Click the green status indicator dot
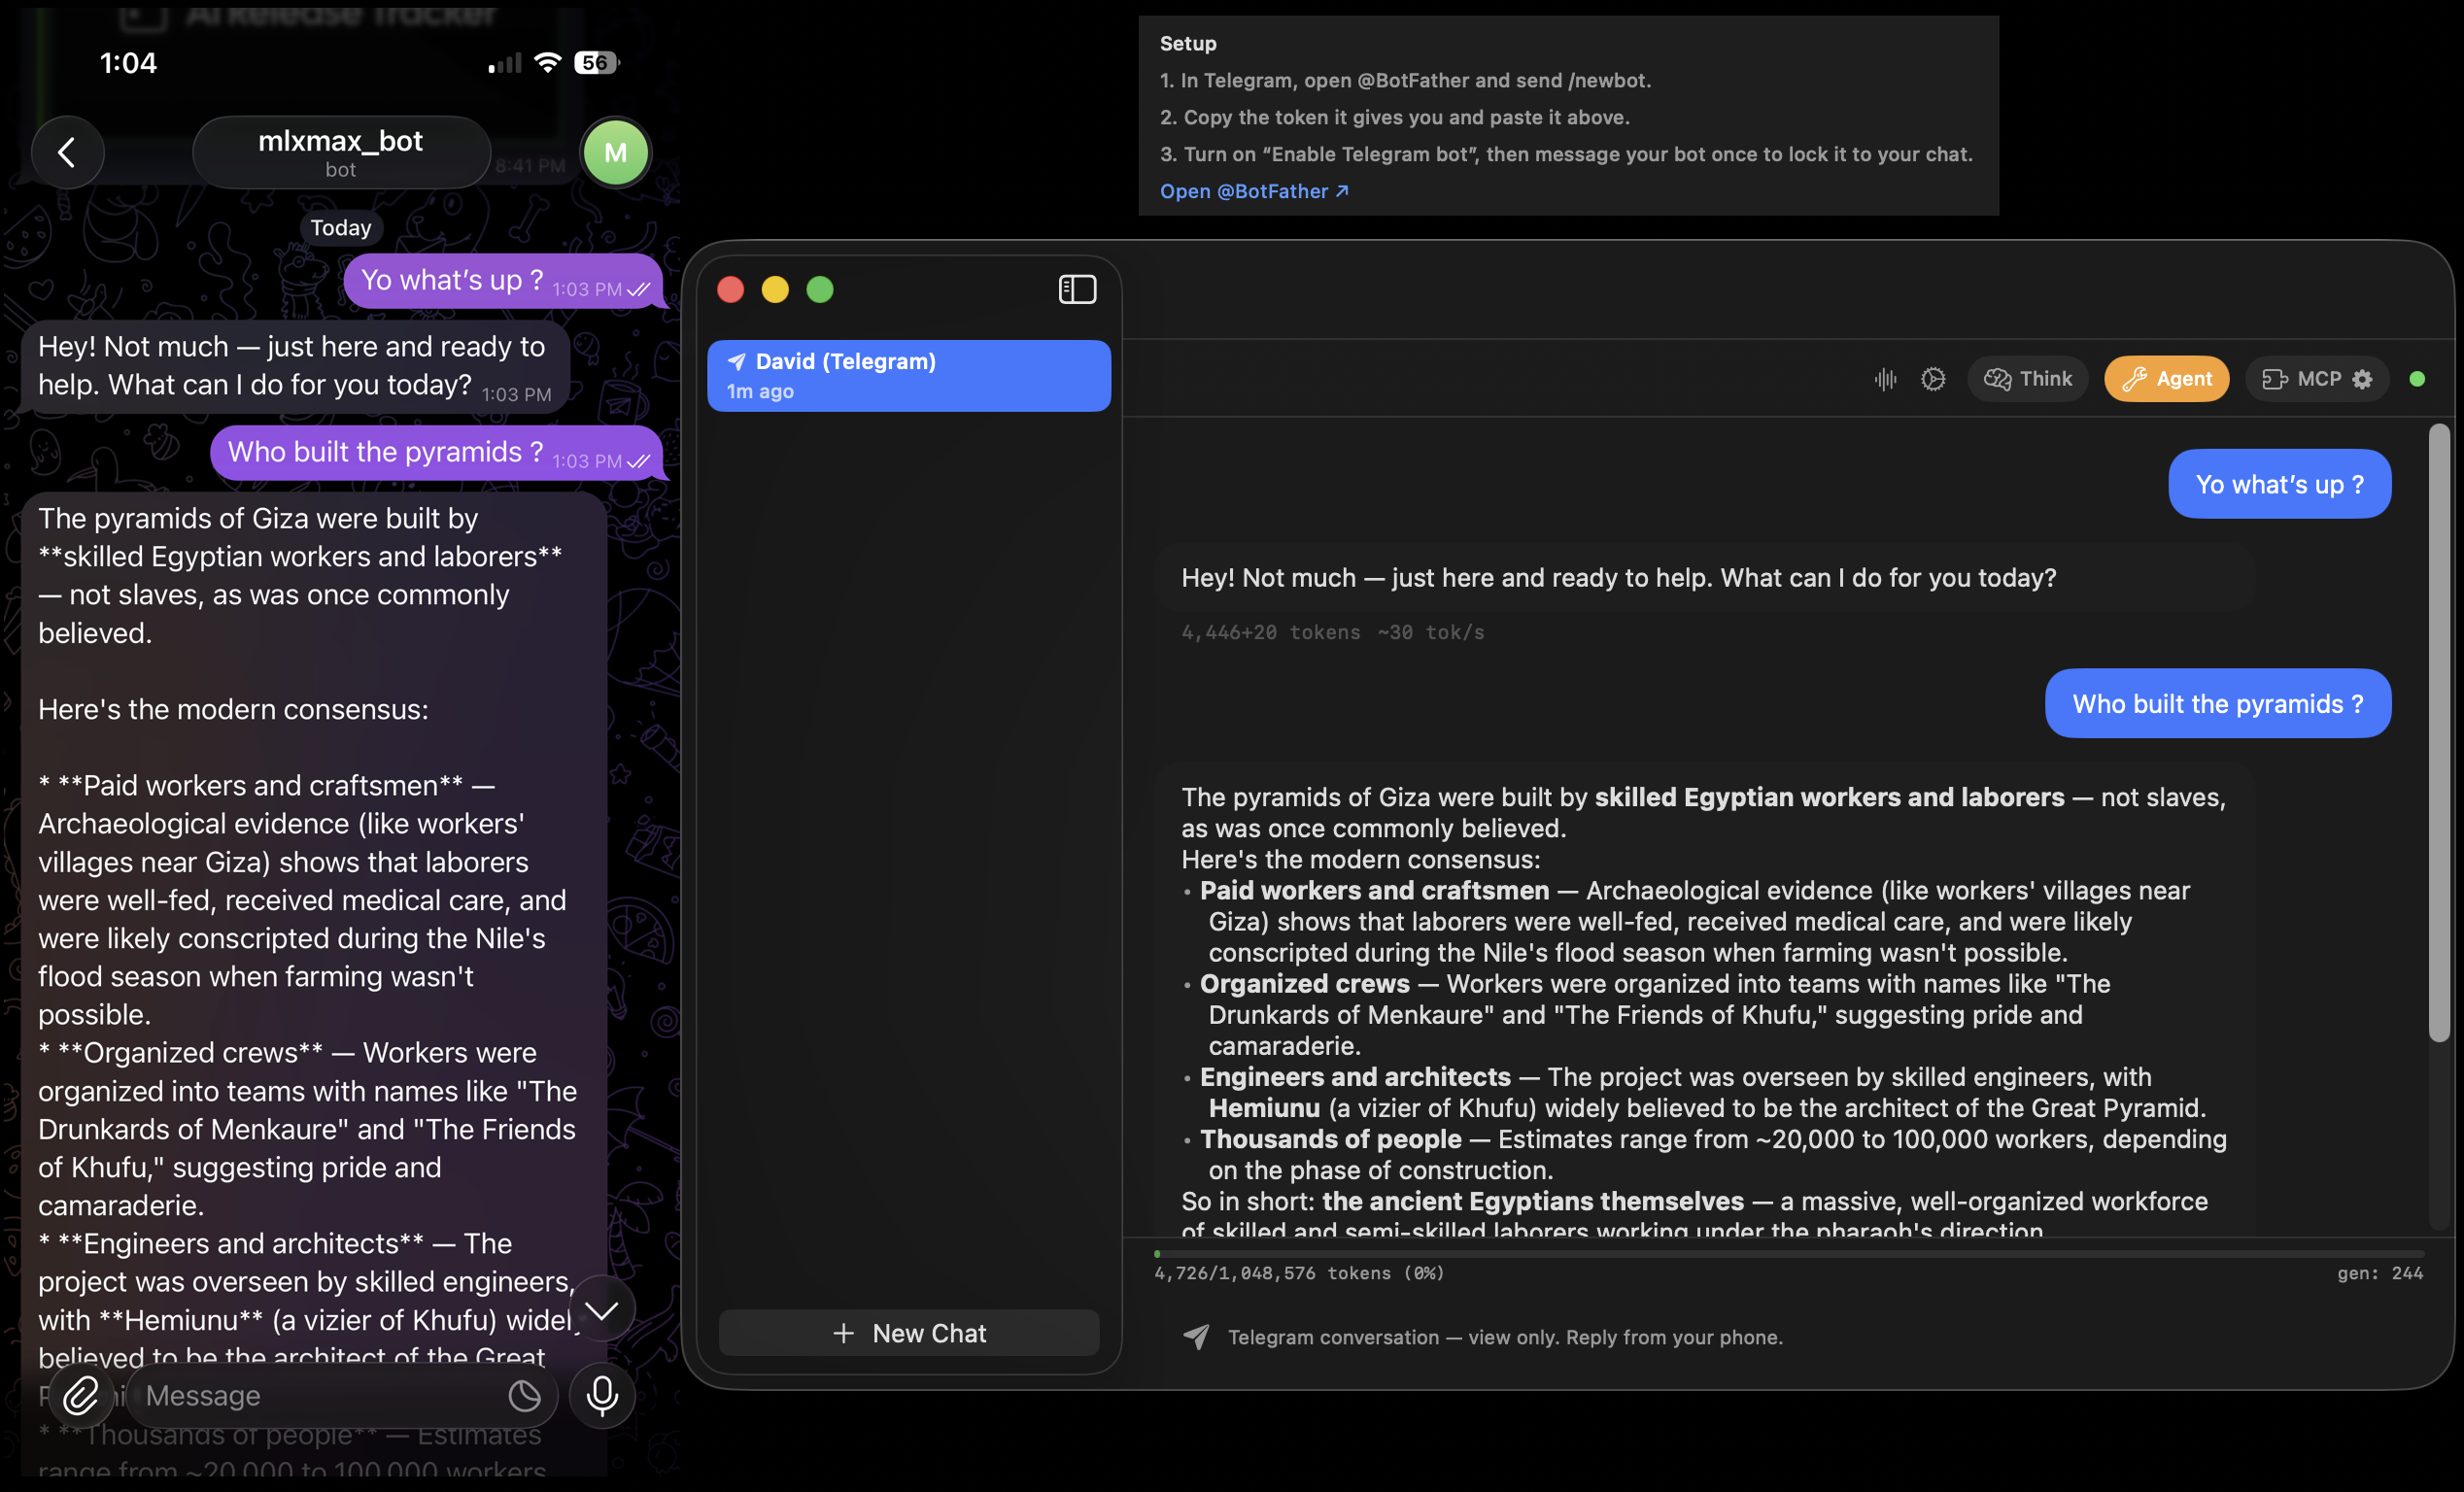Screen dimensions: 2464x1492 pyautogui.click(x=2417, y=379)
